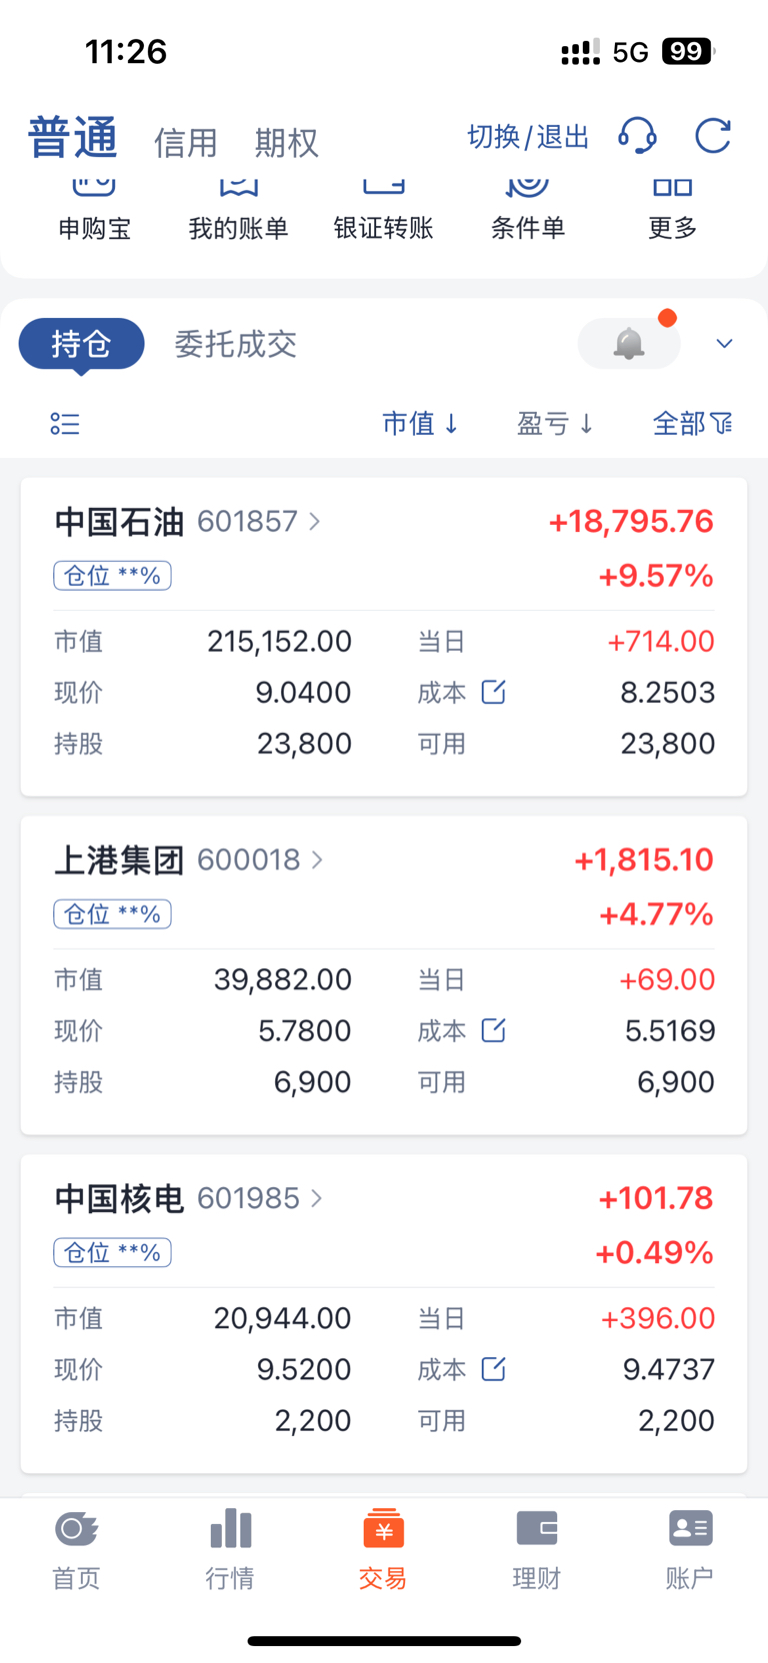Open the 全部 filter dropdown
The image size is (768, 1663).
tap(693, 424)
